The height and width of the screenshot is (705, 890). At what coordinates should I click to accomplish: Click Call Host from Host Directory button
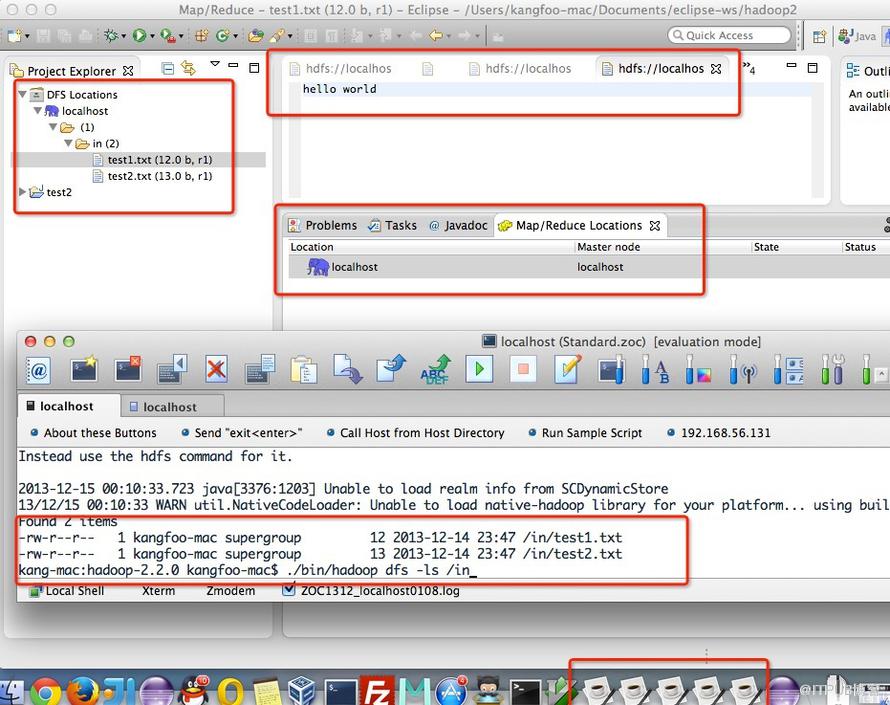pos(416,433)
